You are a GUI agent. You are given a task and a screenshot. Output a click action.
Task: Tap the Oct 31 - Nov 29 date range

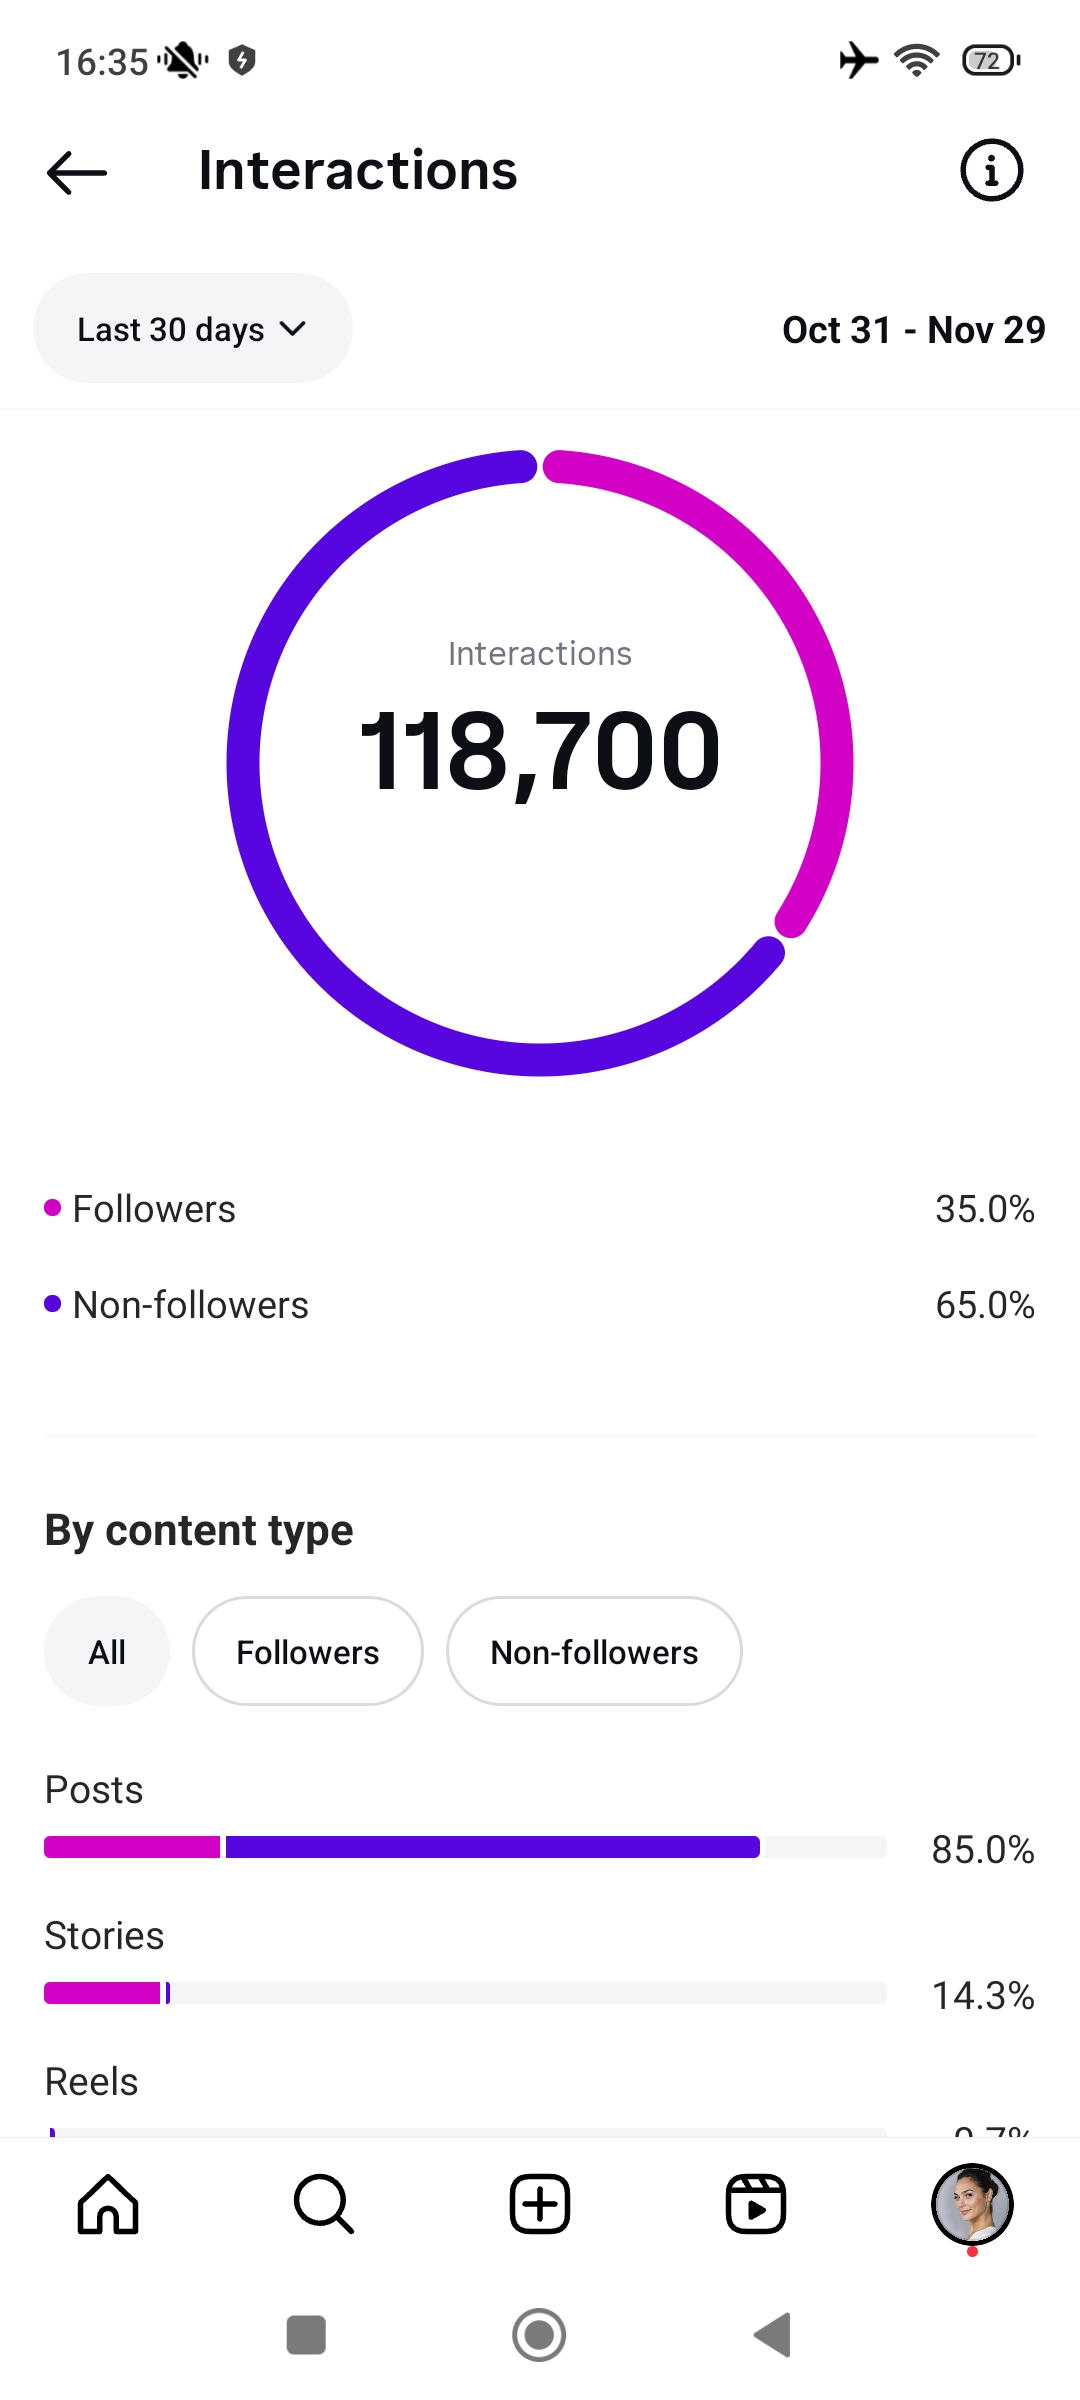pos(913,330)
